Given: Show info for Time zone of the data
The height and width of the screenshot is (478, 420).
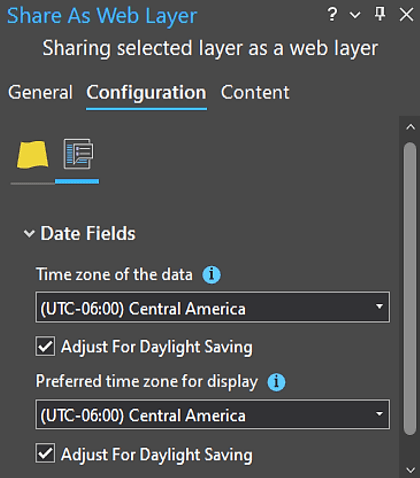Looking at the screenshot, I should click(x=211, y=275).
